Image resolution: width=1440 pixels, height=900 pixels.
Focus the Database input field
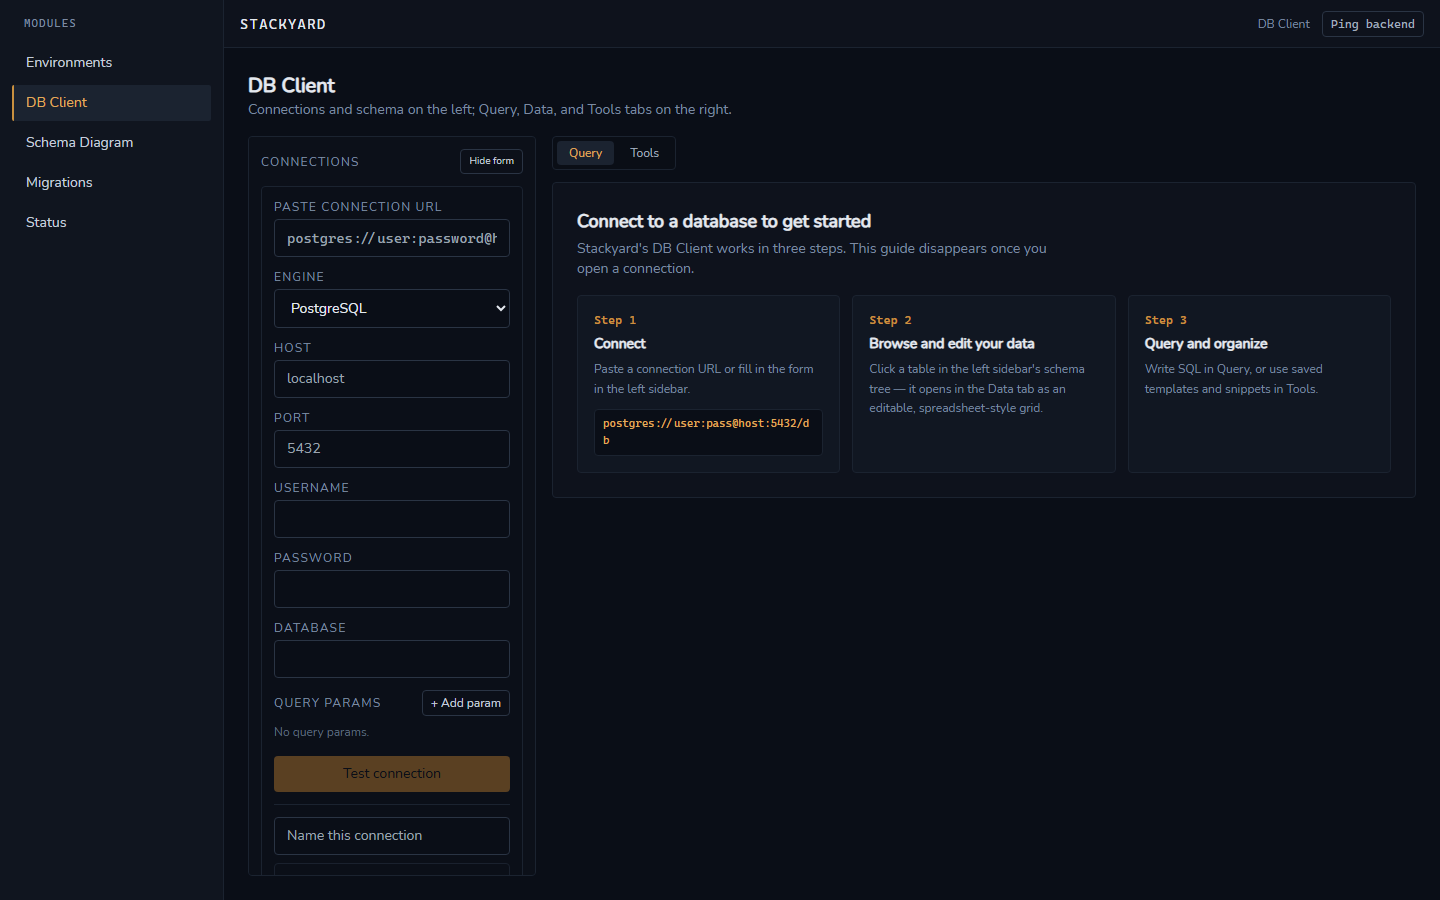[x=392, y=659]
